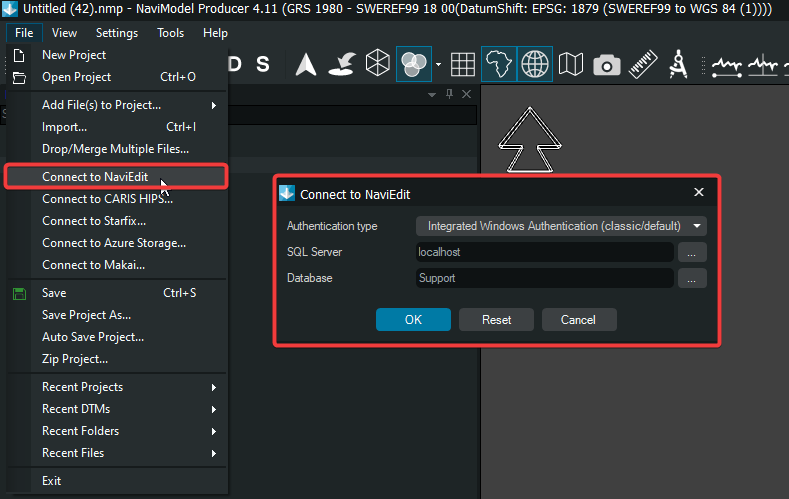789x499 pixels.
Task: Click the Open Project folder icon
Action: 19,77
